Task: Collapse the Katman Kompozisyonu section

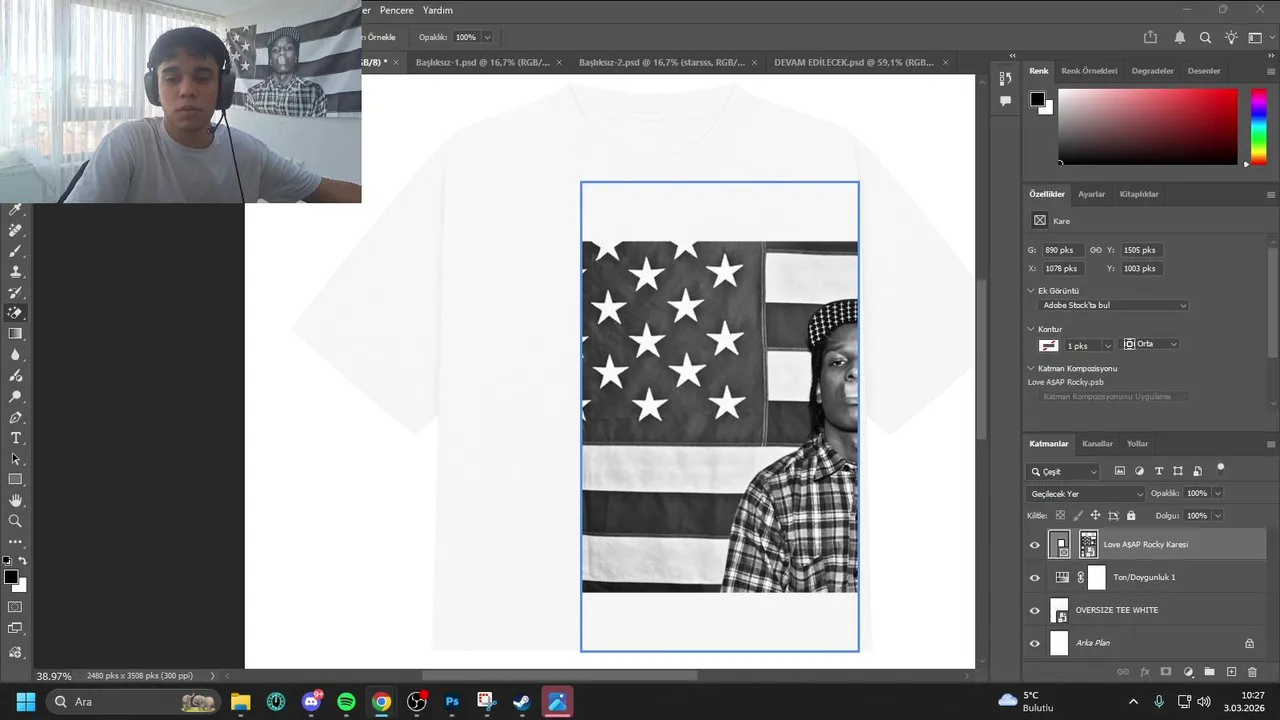Action: [x=1031, y=368]
